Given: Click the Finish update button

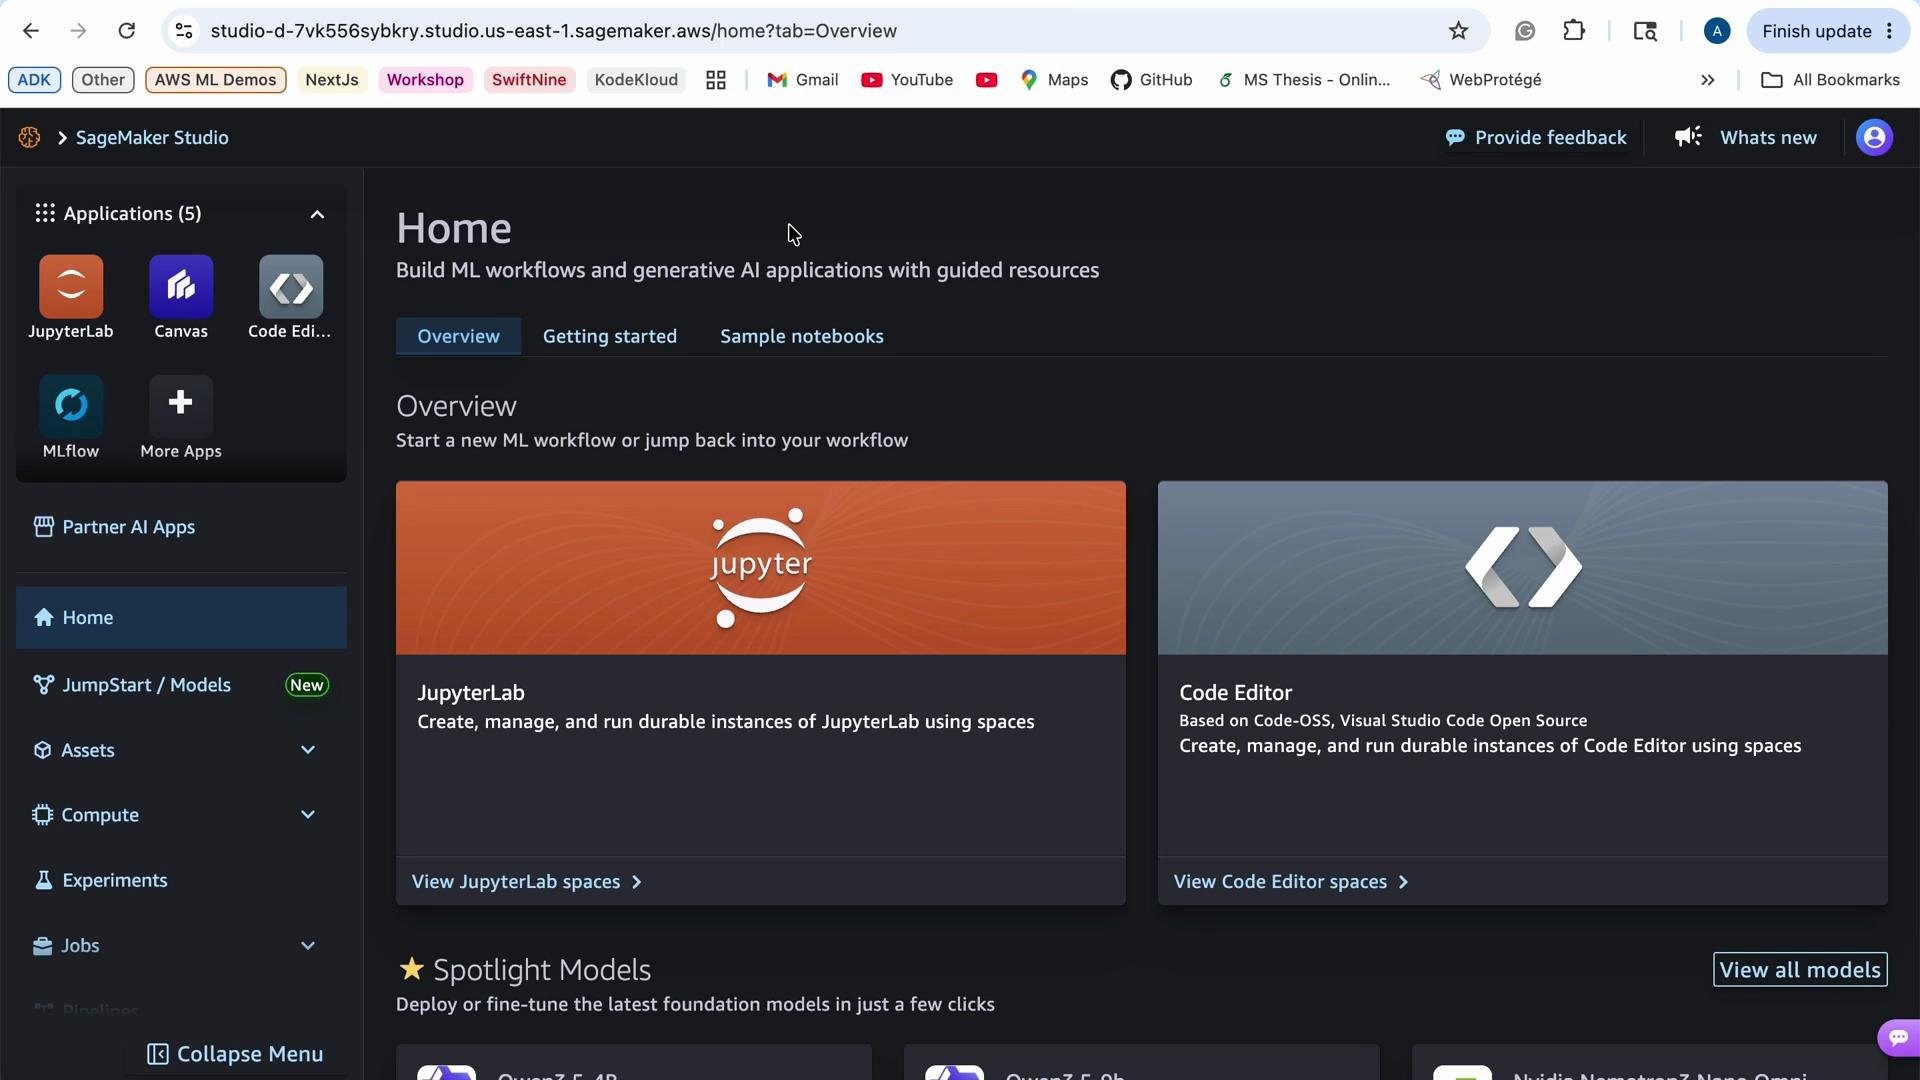Looking at the screenshot, I should [x=1817, y=31].
